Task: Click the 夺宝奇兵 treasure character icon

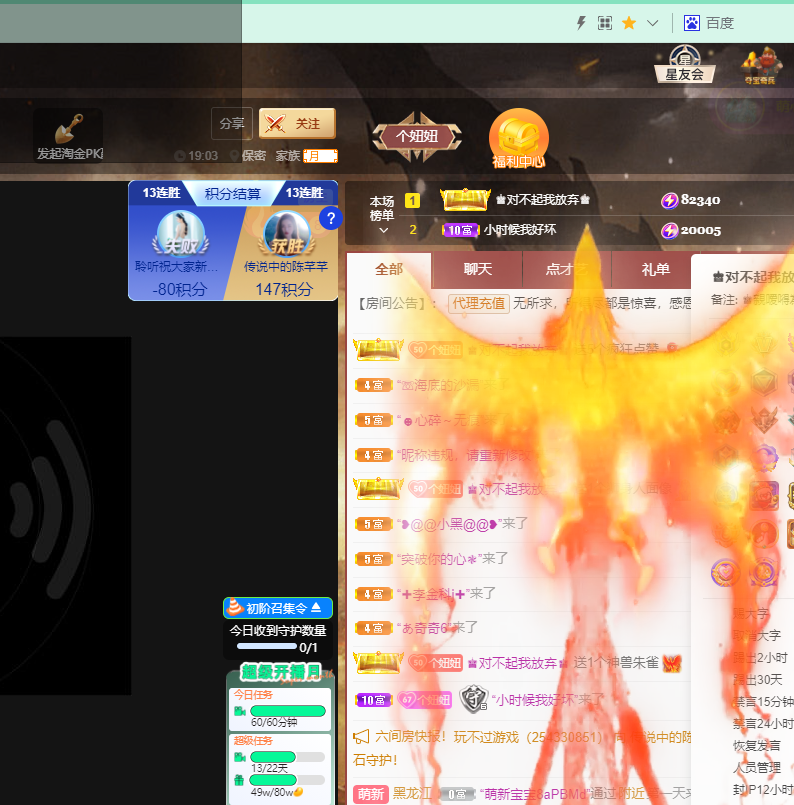Action: pos(761,65)
